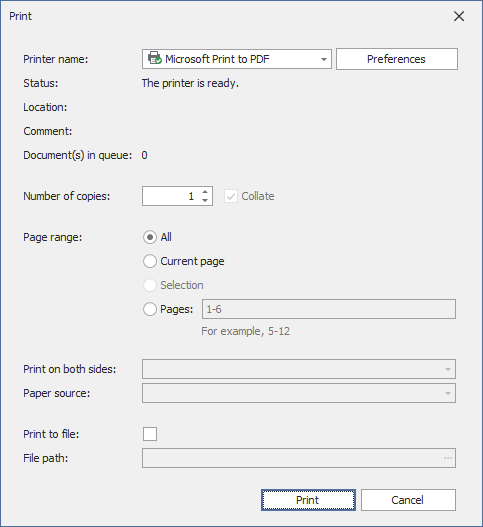Click the 'The printer is ready.' status text

[x=190, y=83]
